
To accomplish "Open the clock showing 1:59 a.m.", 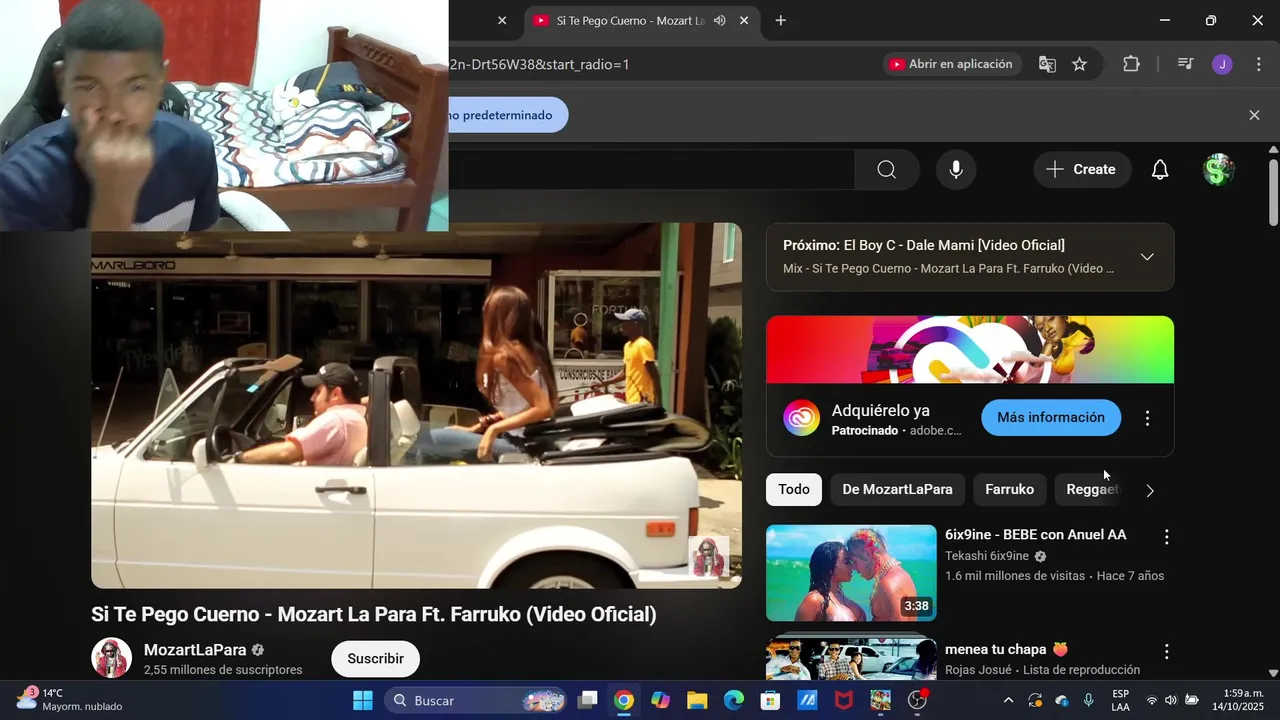I will click(1240, 700).
